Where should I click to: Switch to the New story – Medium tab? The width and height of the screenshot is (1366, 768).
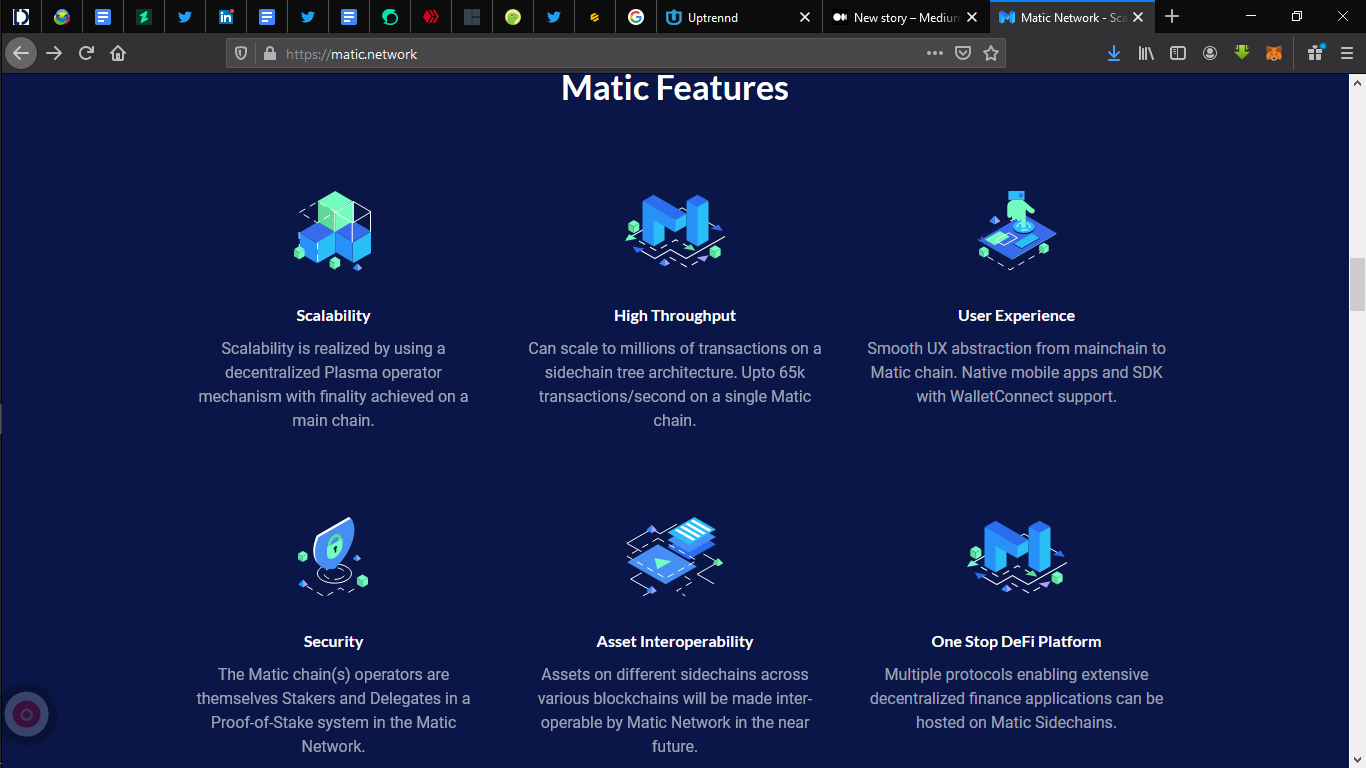(906, 17)
